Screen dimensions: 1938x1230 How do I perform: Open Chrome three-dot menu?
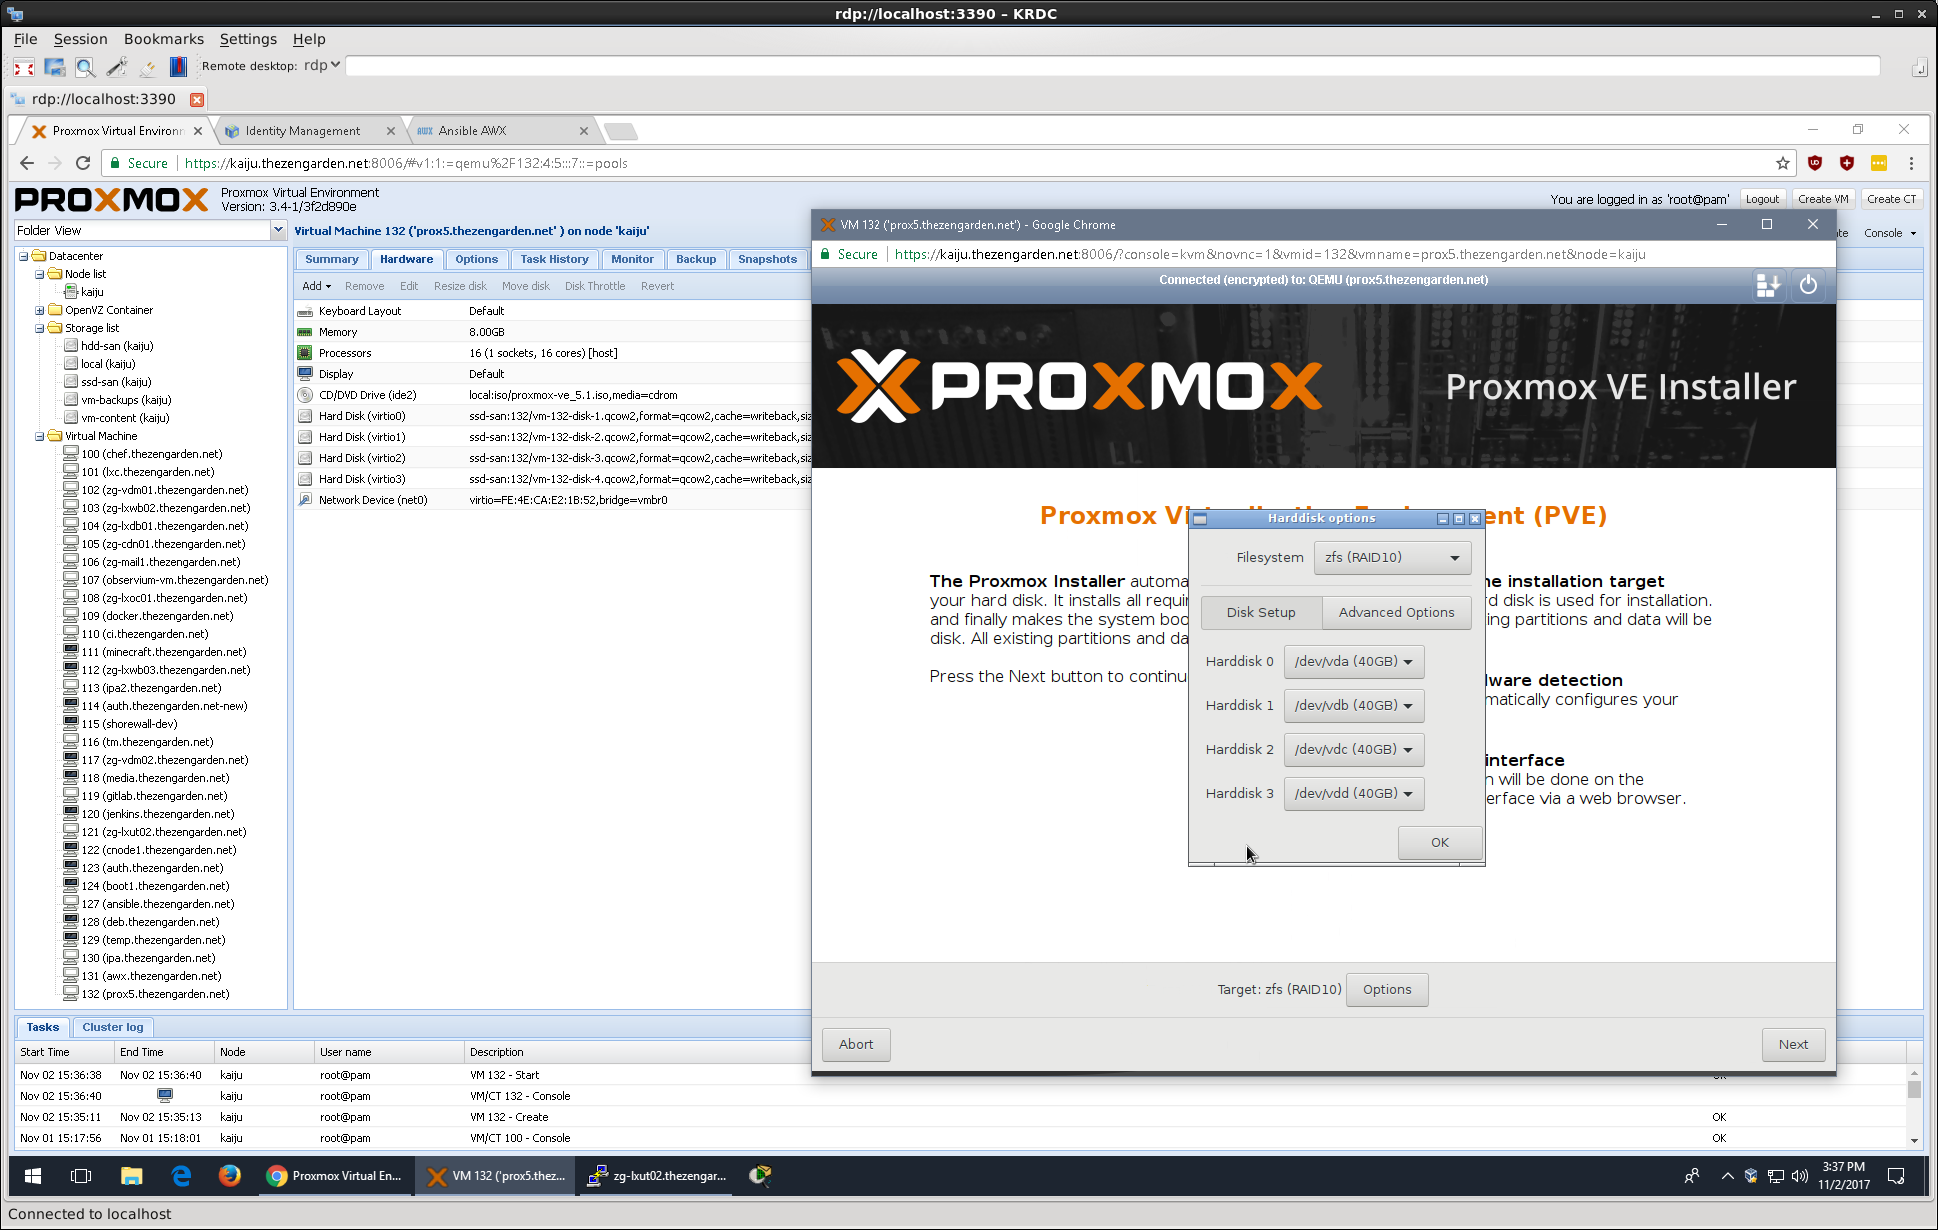pos(1911,163)
